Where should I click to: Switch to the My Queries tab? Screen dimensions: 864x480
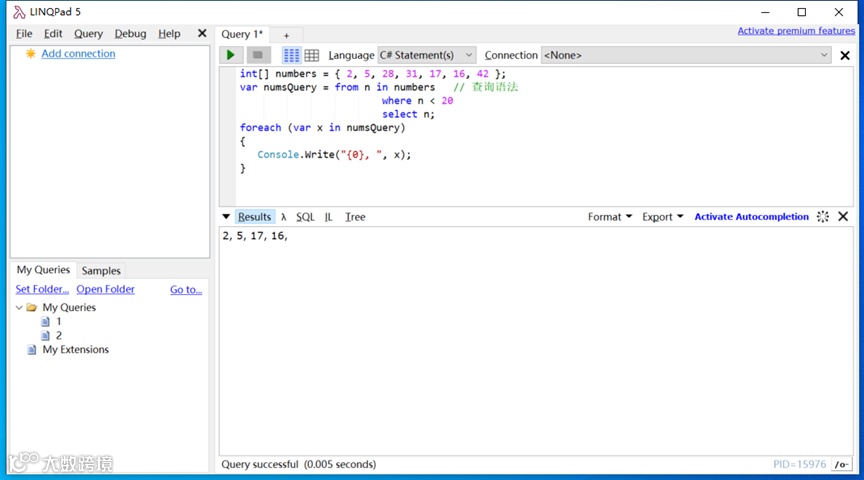(x=43, y=270)
